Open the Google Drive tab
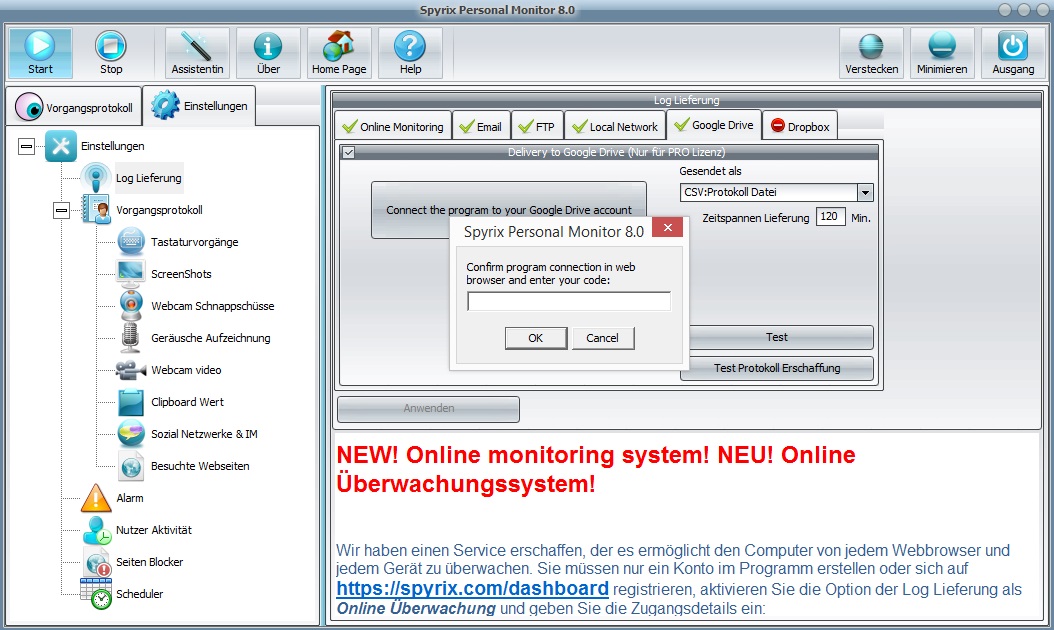 pyautogui.click(x=714, y=125)
